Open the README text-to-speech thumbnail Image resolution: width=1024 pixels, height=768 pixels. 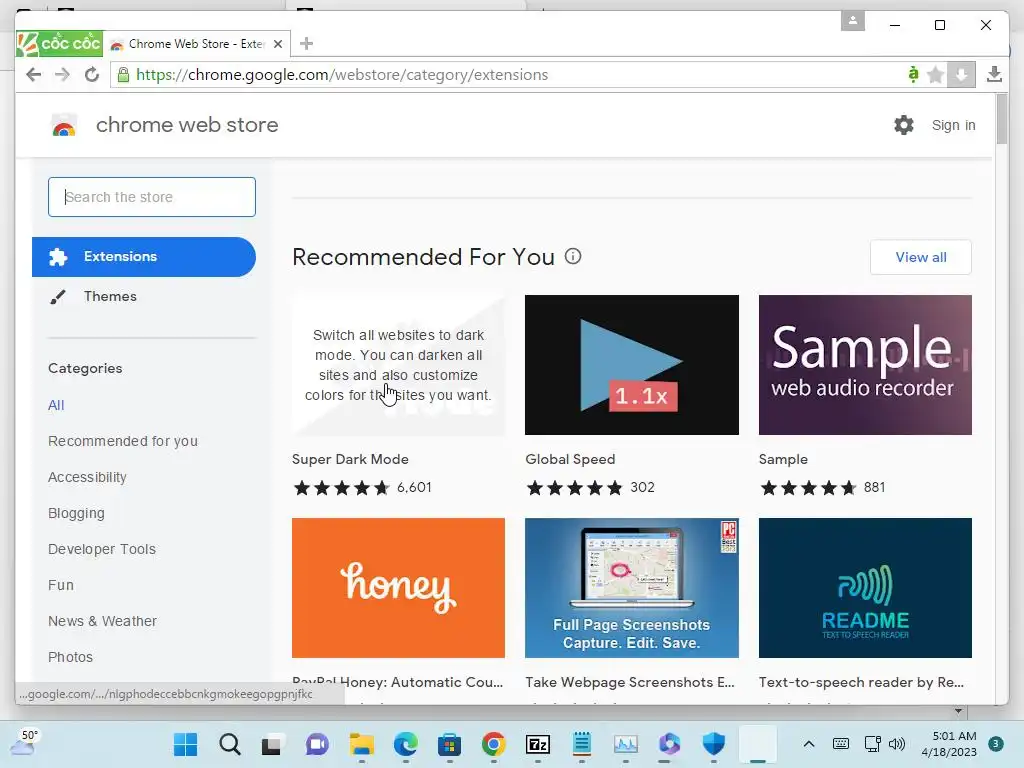(x=865, y=588)
